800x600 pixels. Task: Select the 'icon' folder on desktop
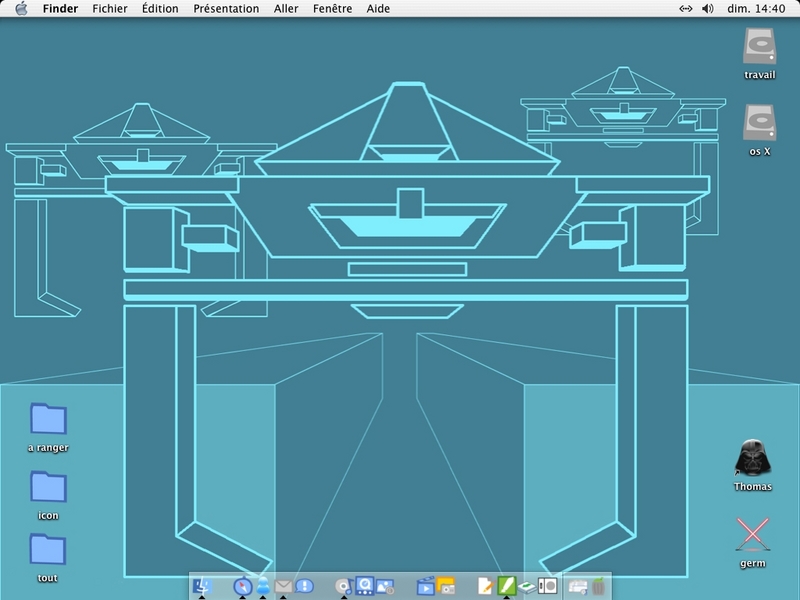click(x=48, y=487)
